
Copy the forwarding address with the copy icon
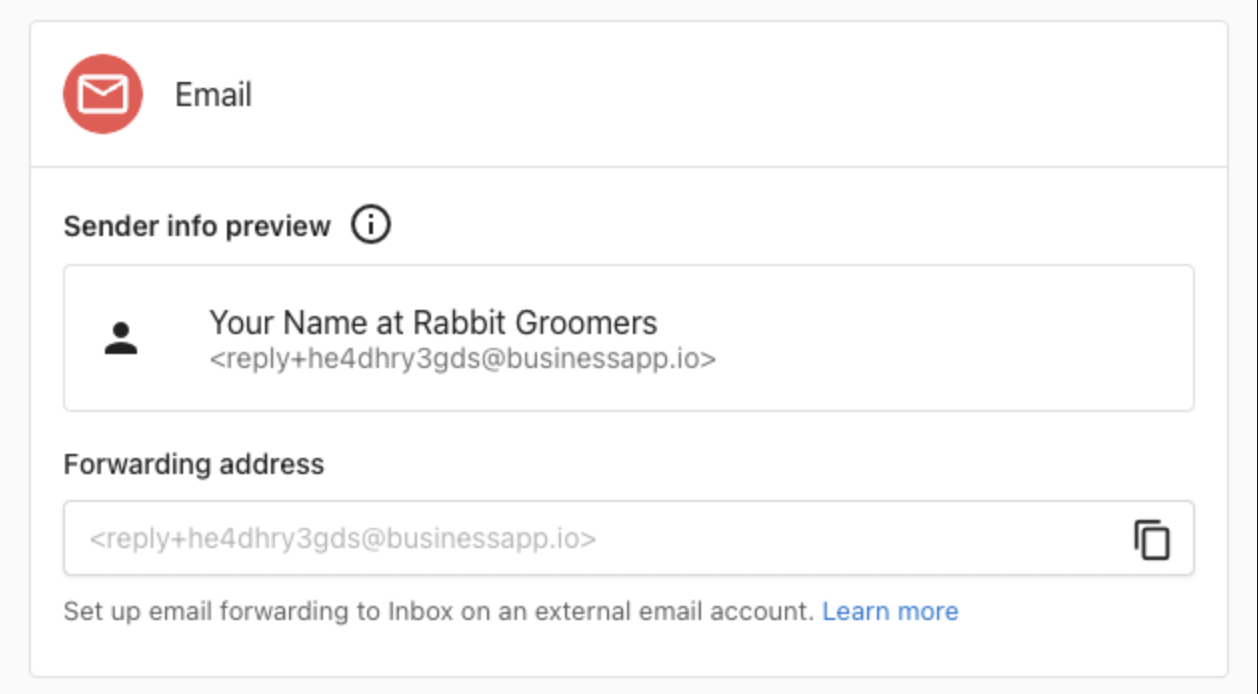1151,539
